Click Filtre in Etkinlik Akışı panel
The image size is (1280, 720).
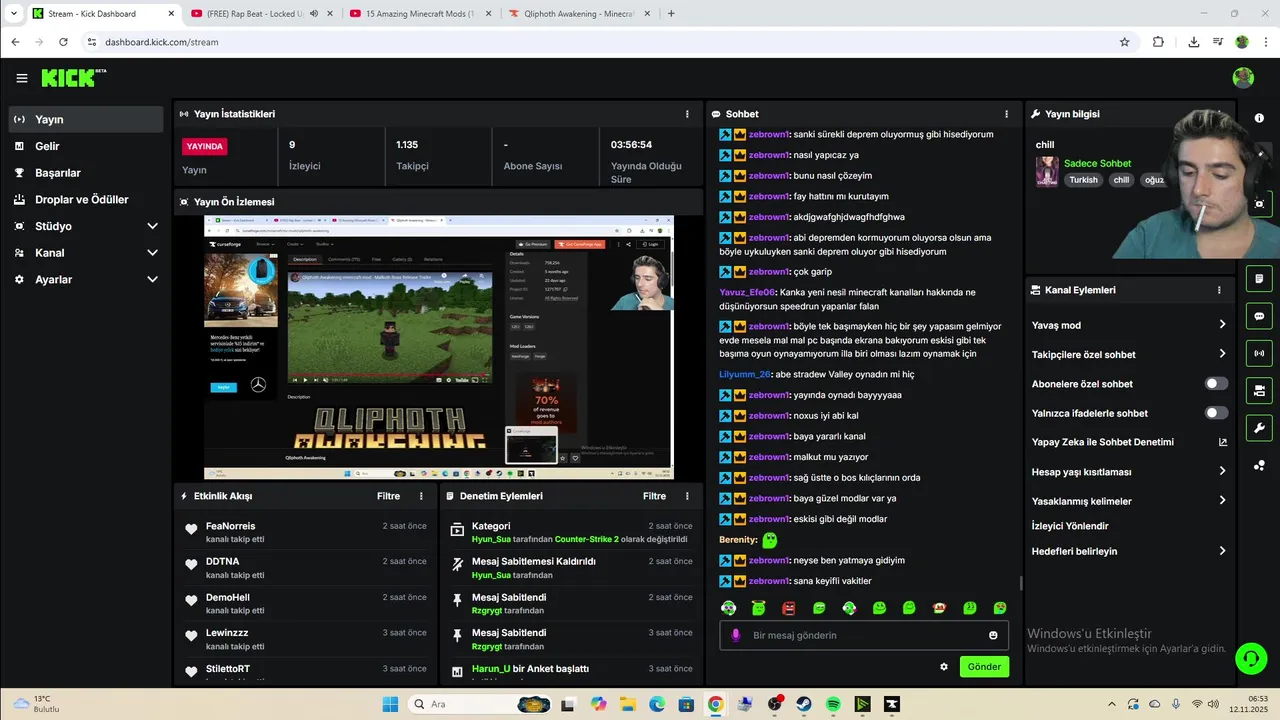pyautogui.click(x=389, y=496)
